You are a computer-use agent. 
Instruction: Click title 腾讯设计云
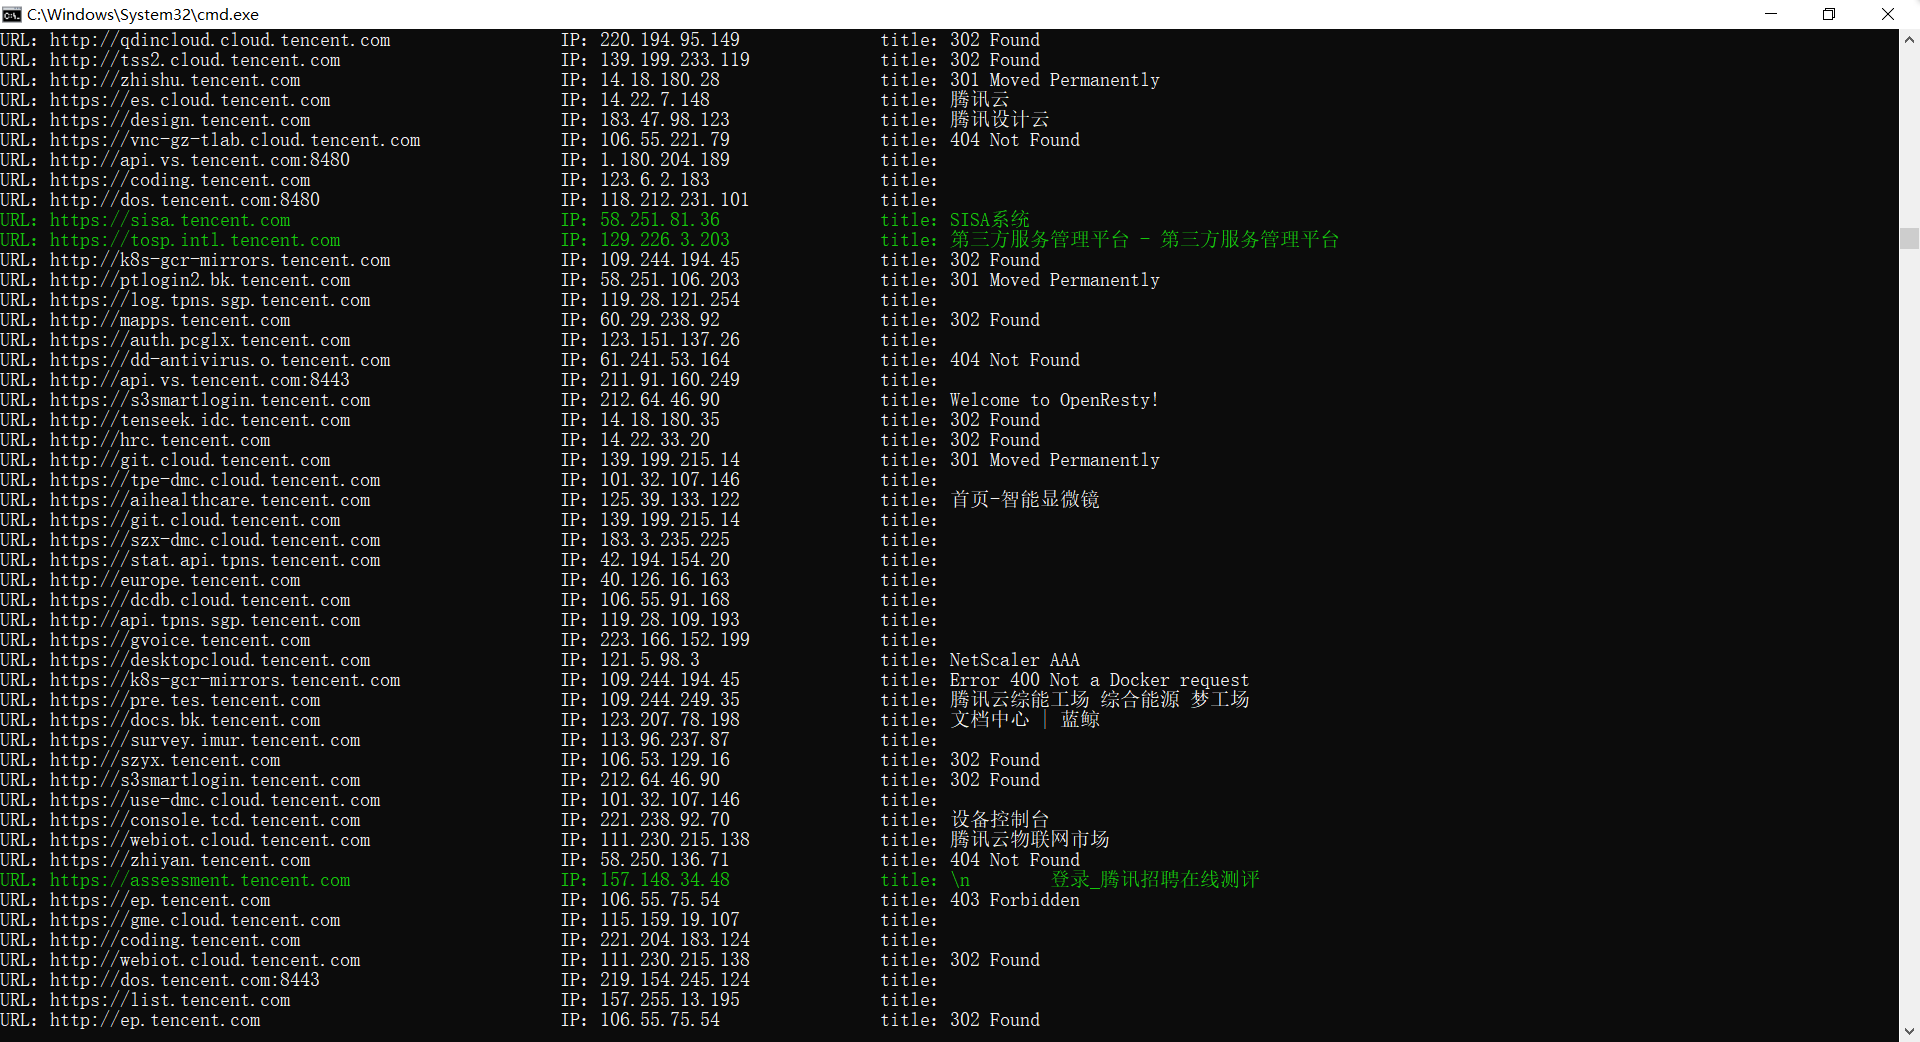(1000, 120)
